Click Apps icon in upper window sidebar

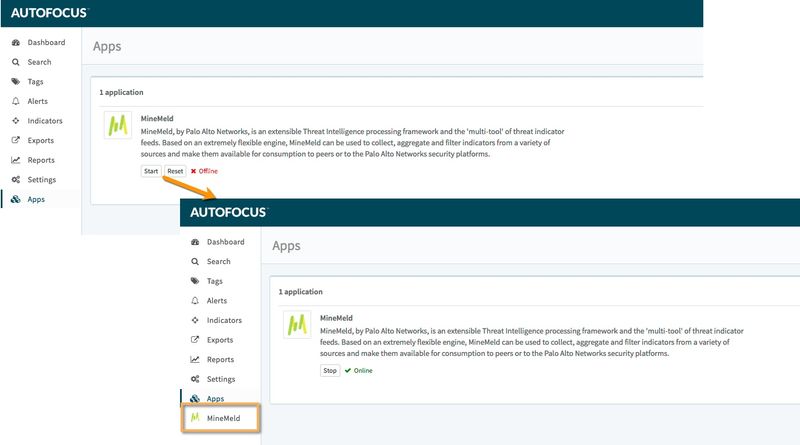pos(16,199)
